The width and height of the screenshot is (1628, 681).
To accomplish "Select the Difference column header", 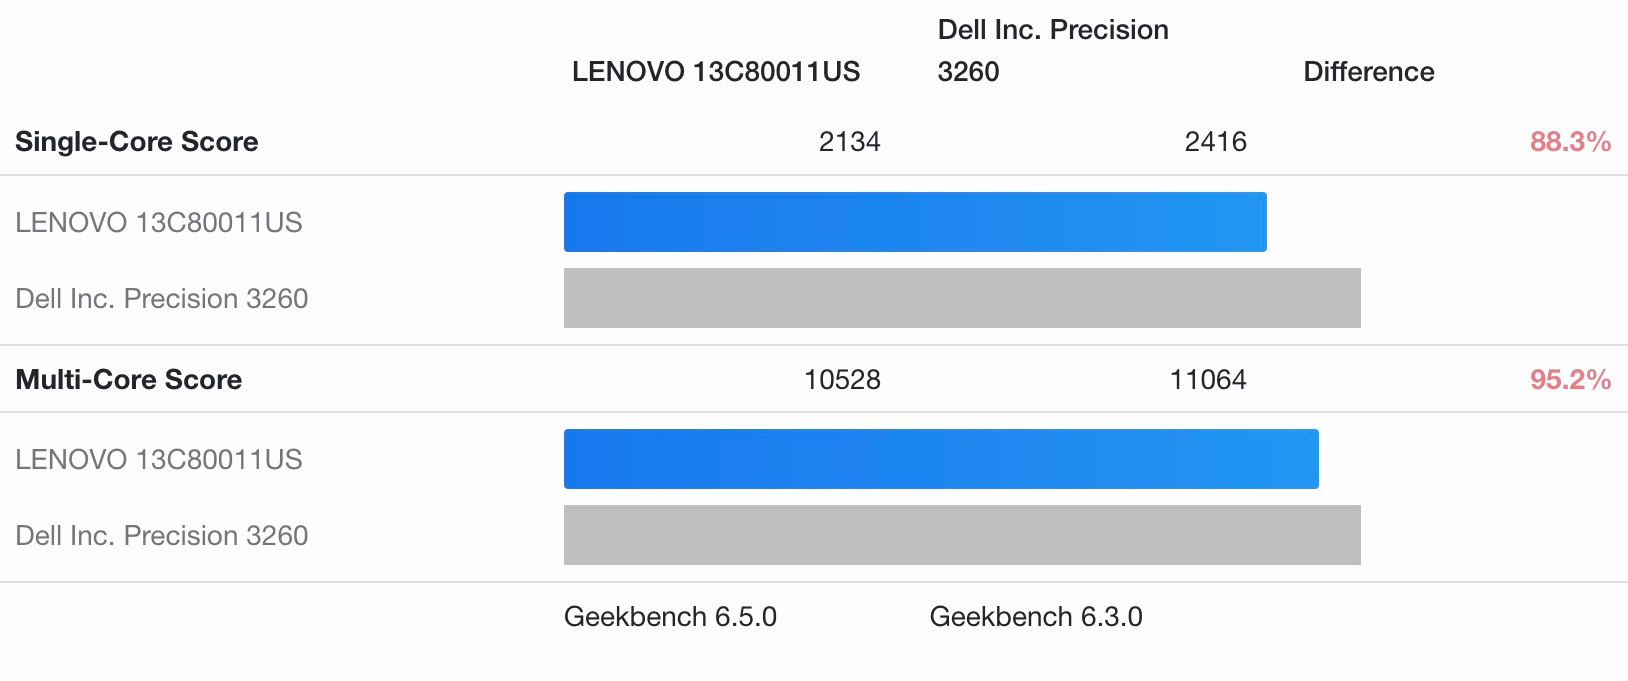I will [x=1368, y=72].
